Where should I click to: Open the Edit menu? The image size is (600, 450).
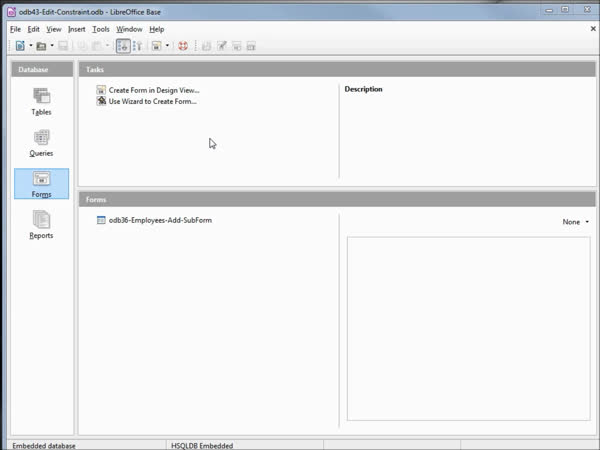(x=33, y=29)
